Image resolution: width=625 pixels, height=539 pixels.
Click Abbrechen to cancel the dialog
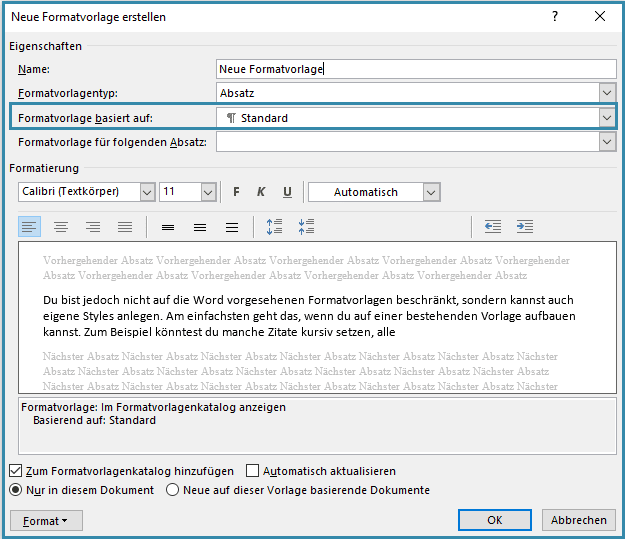tap(579, 520)
